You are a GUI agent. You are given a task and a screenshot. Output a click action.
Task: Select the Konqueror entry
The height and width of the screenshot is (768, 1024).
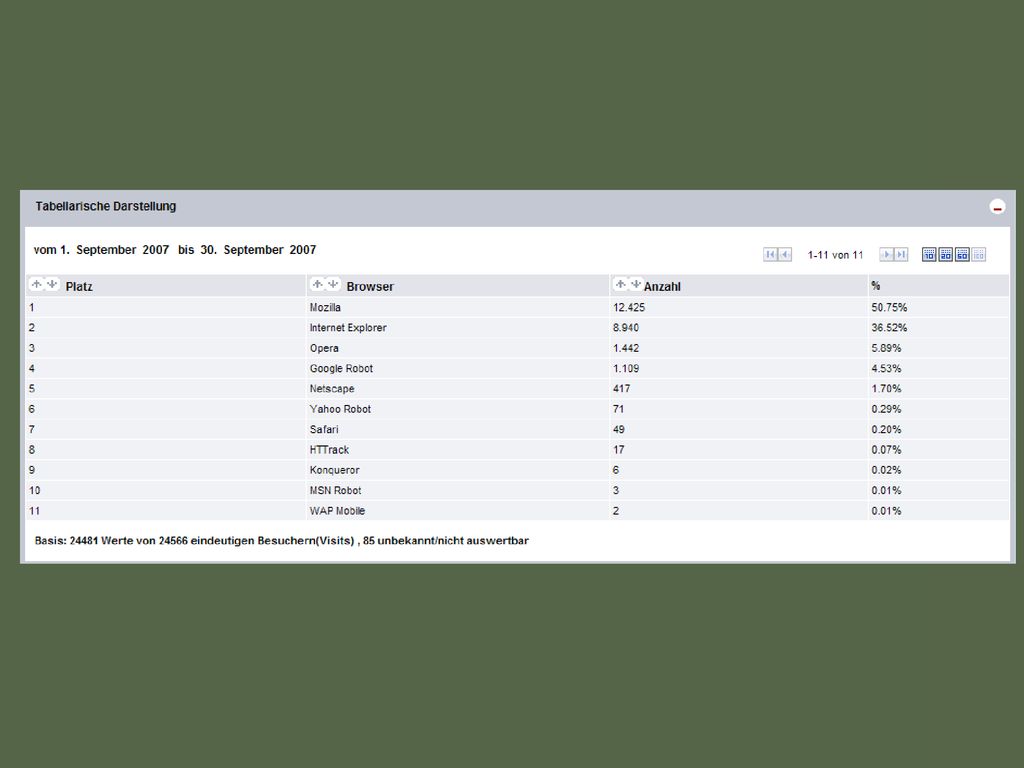(x=334, y=470)
